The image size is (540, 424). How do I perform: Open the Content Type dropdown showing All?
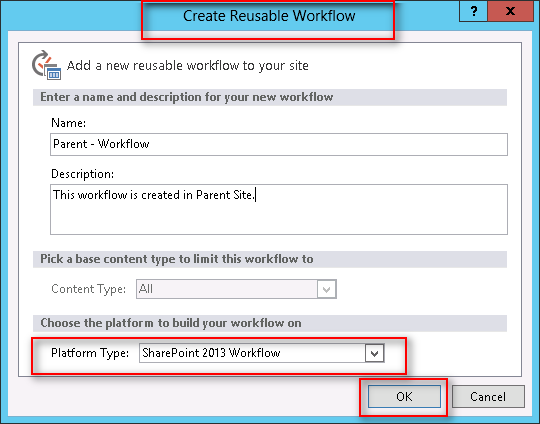point(236,289)
